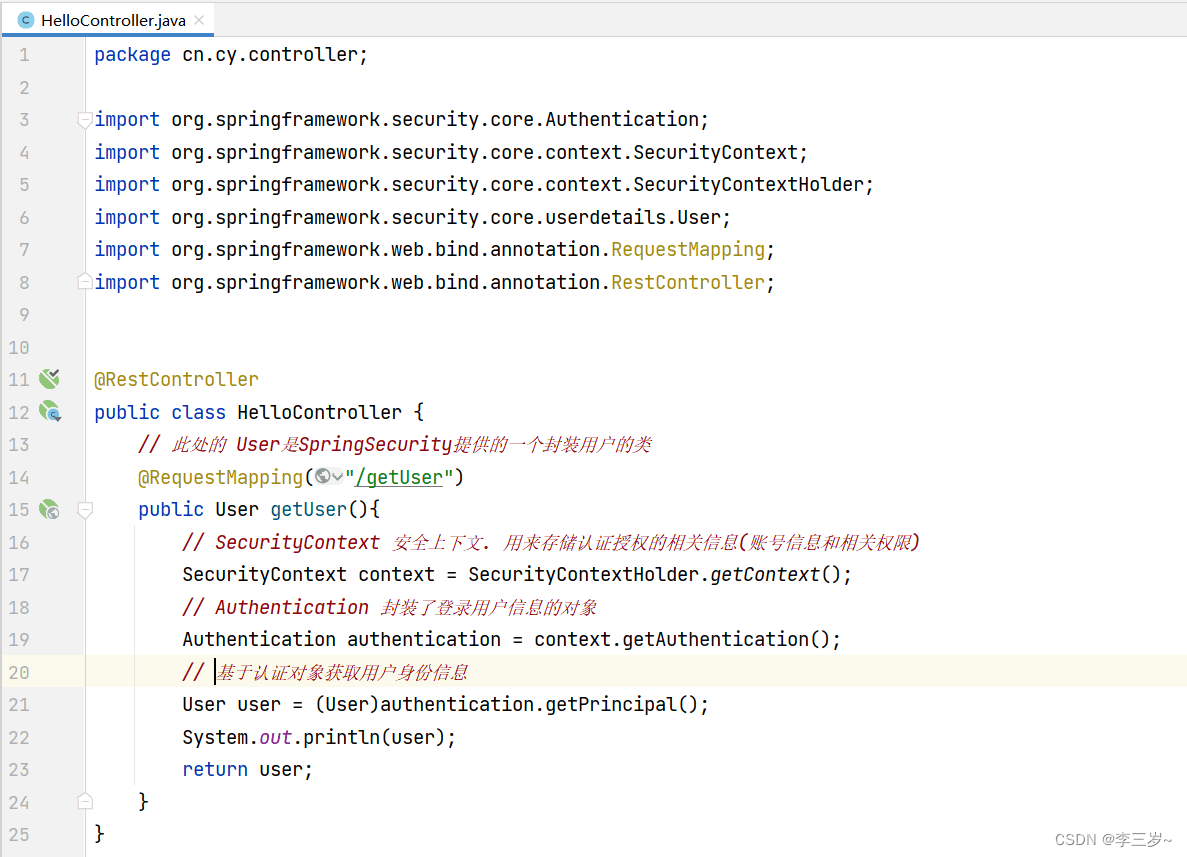Collapse the imports block at the first import line

click(x=85, y=120)
